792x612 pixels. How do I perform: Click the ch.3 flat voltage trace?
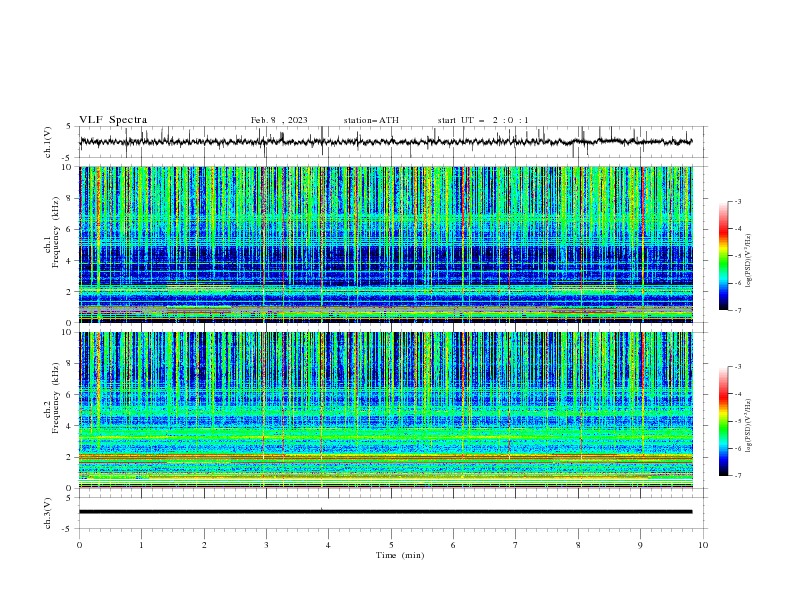(386, 512)
